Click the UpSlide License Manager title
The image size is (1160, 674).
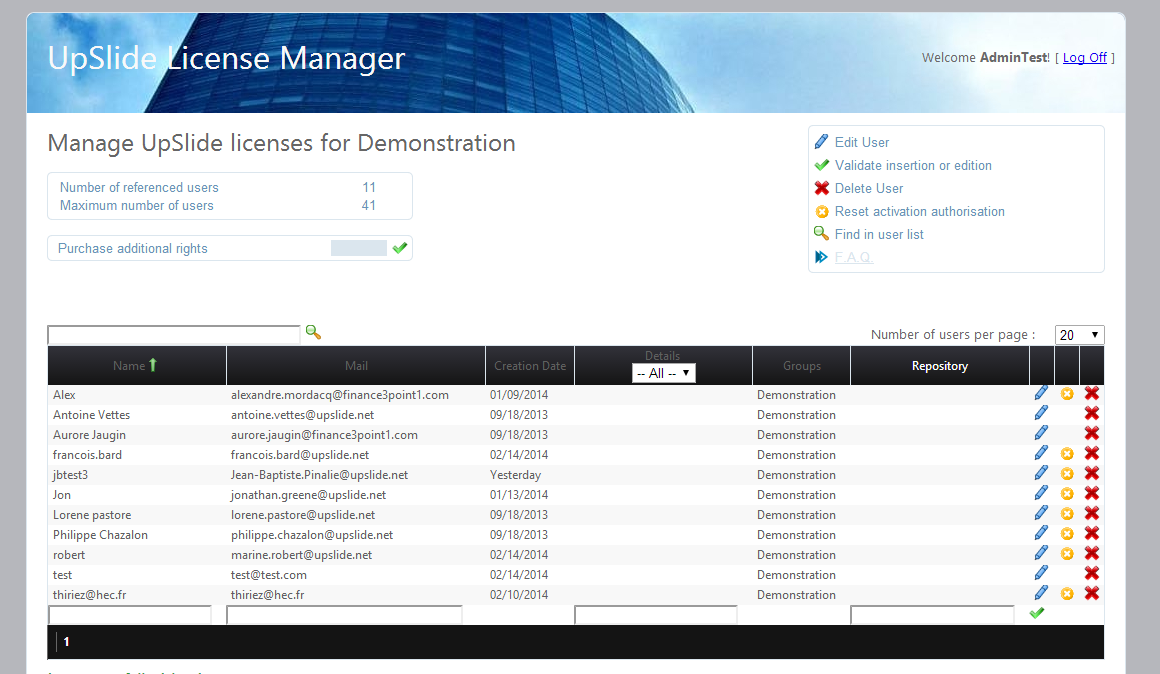226,58
